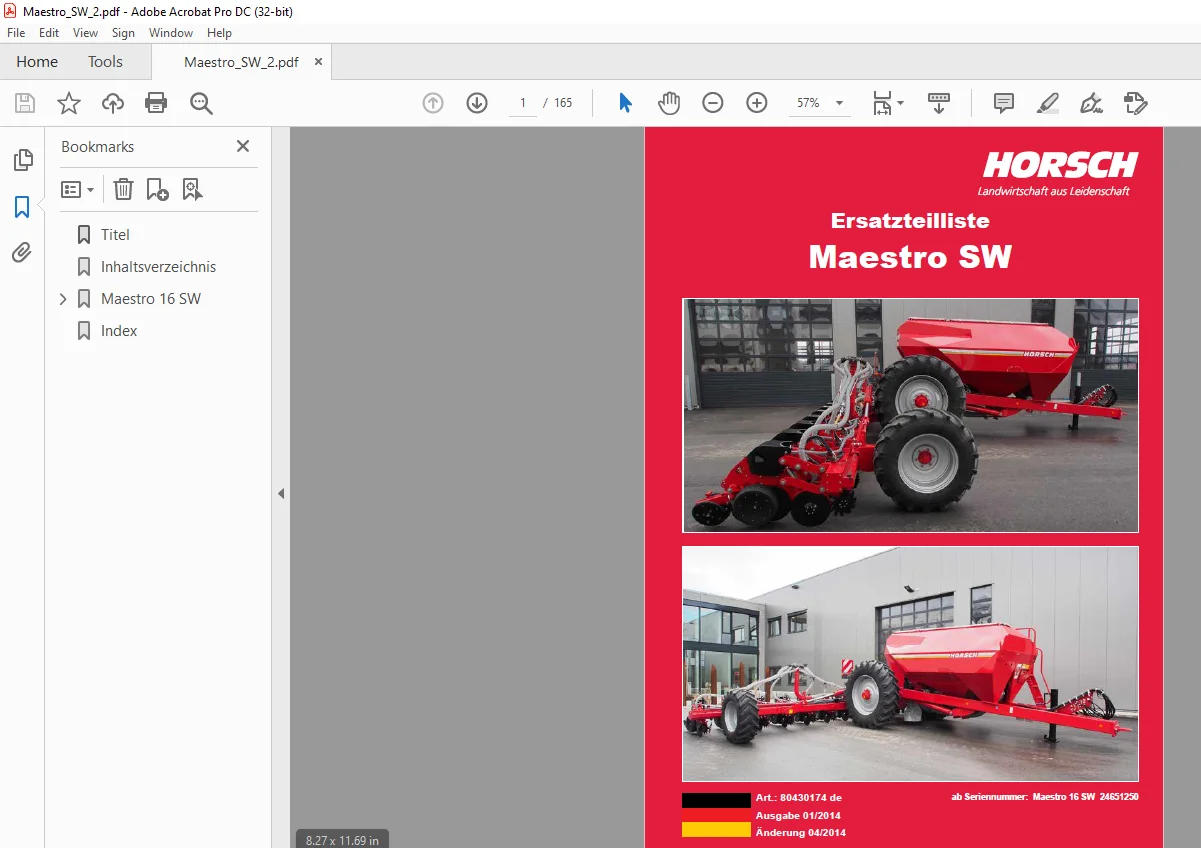Viewport: 1201px width, 848px height.
Task: Click the scrolling mode keyboard icon
Action: tap(939, 103)
